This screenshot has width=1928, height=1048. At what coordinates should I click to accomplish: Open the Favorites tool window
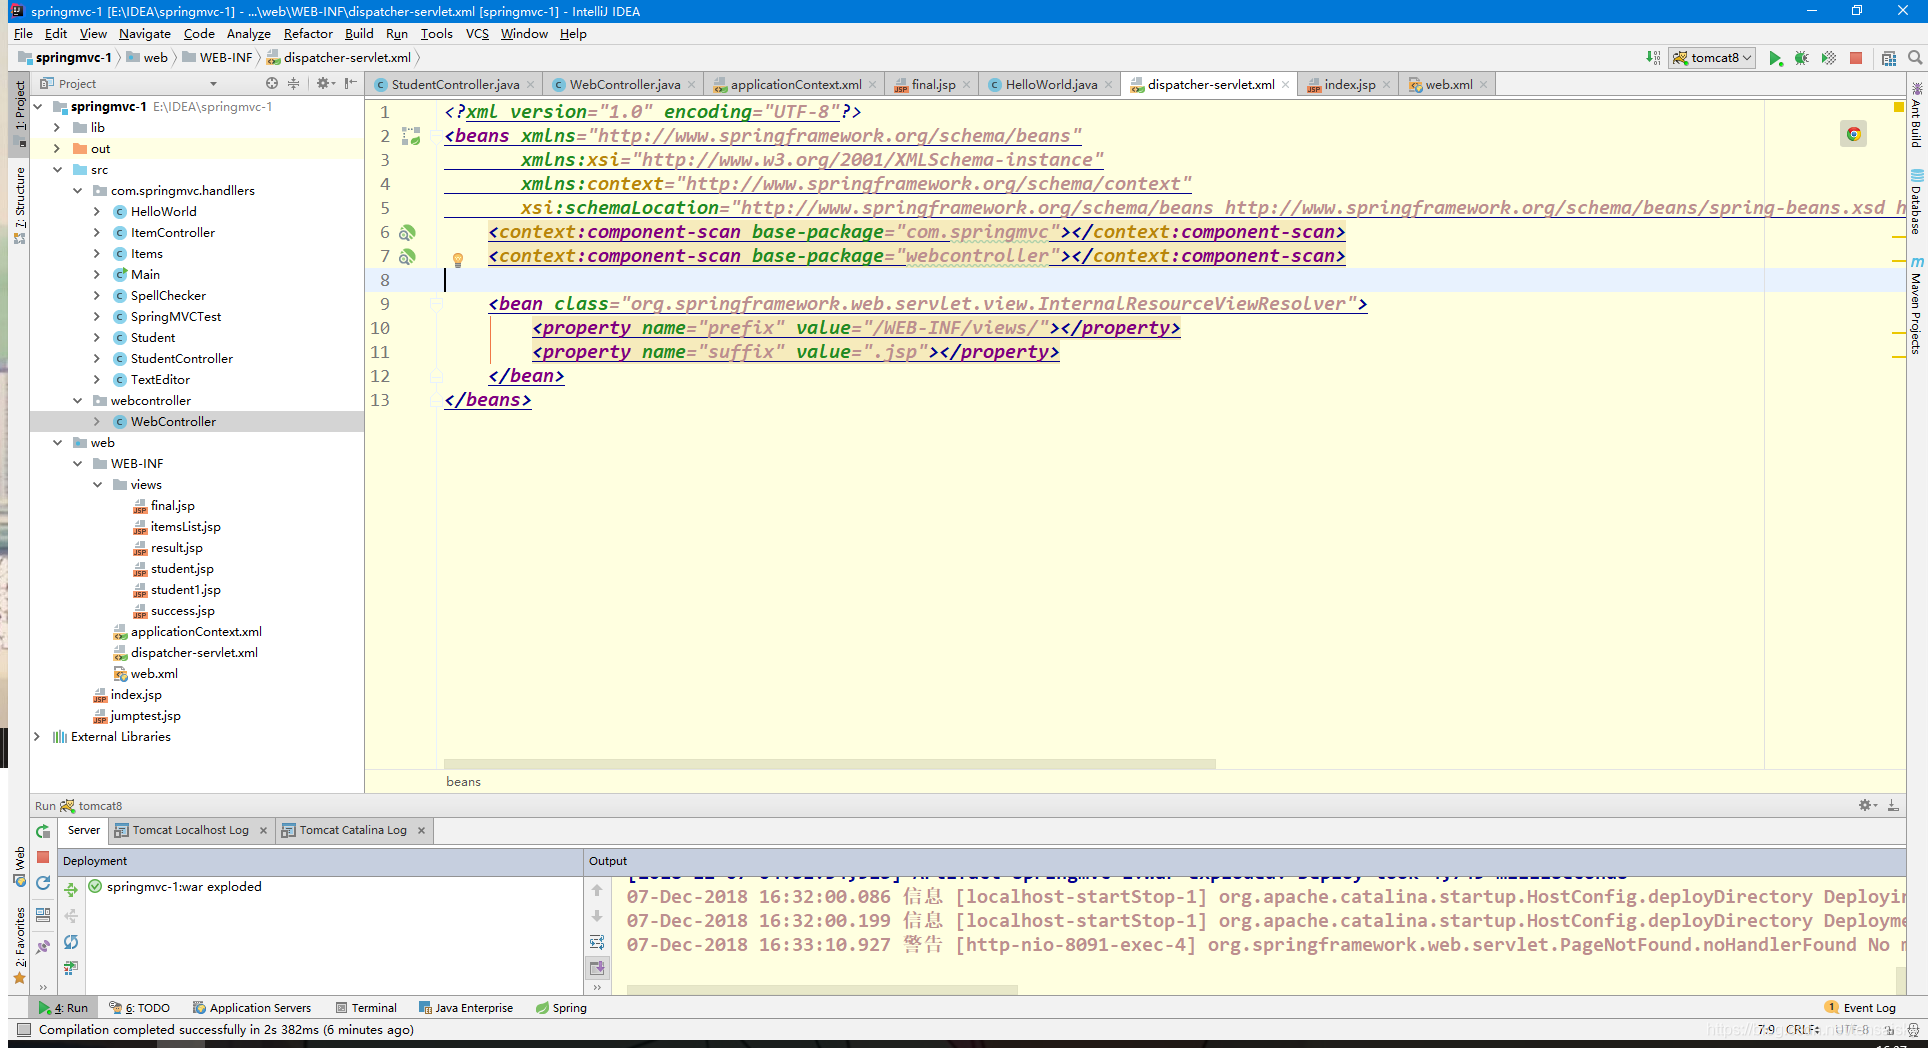[x=19, y=945]
